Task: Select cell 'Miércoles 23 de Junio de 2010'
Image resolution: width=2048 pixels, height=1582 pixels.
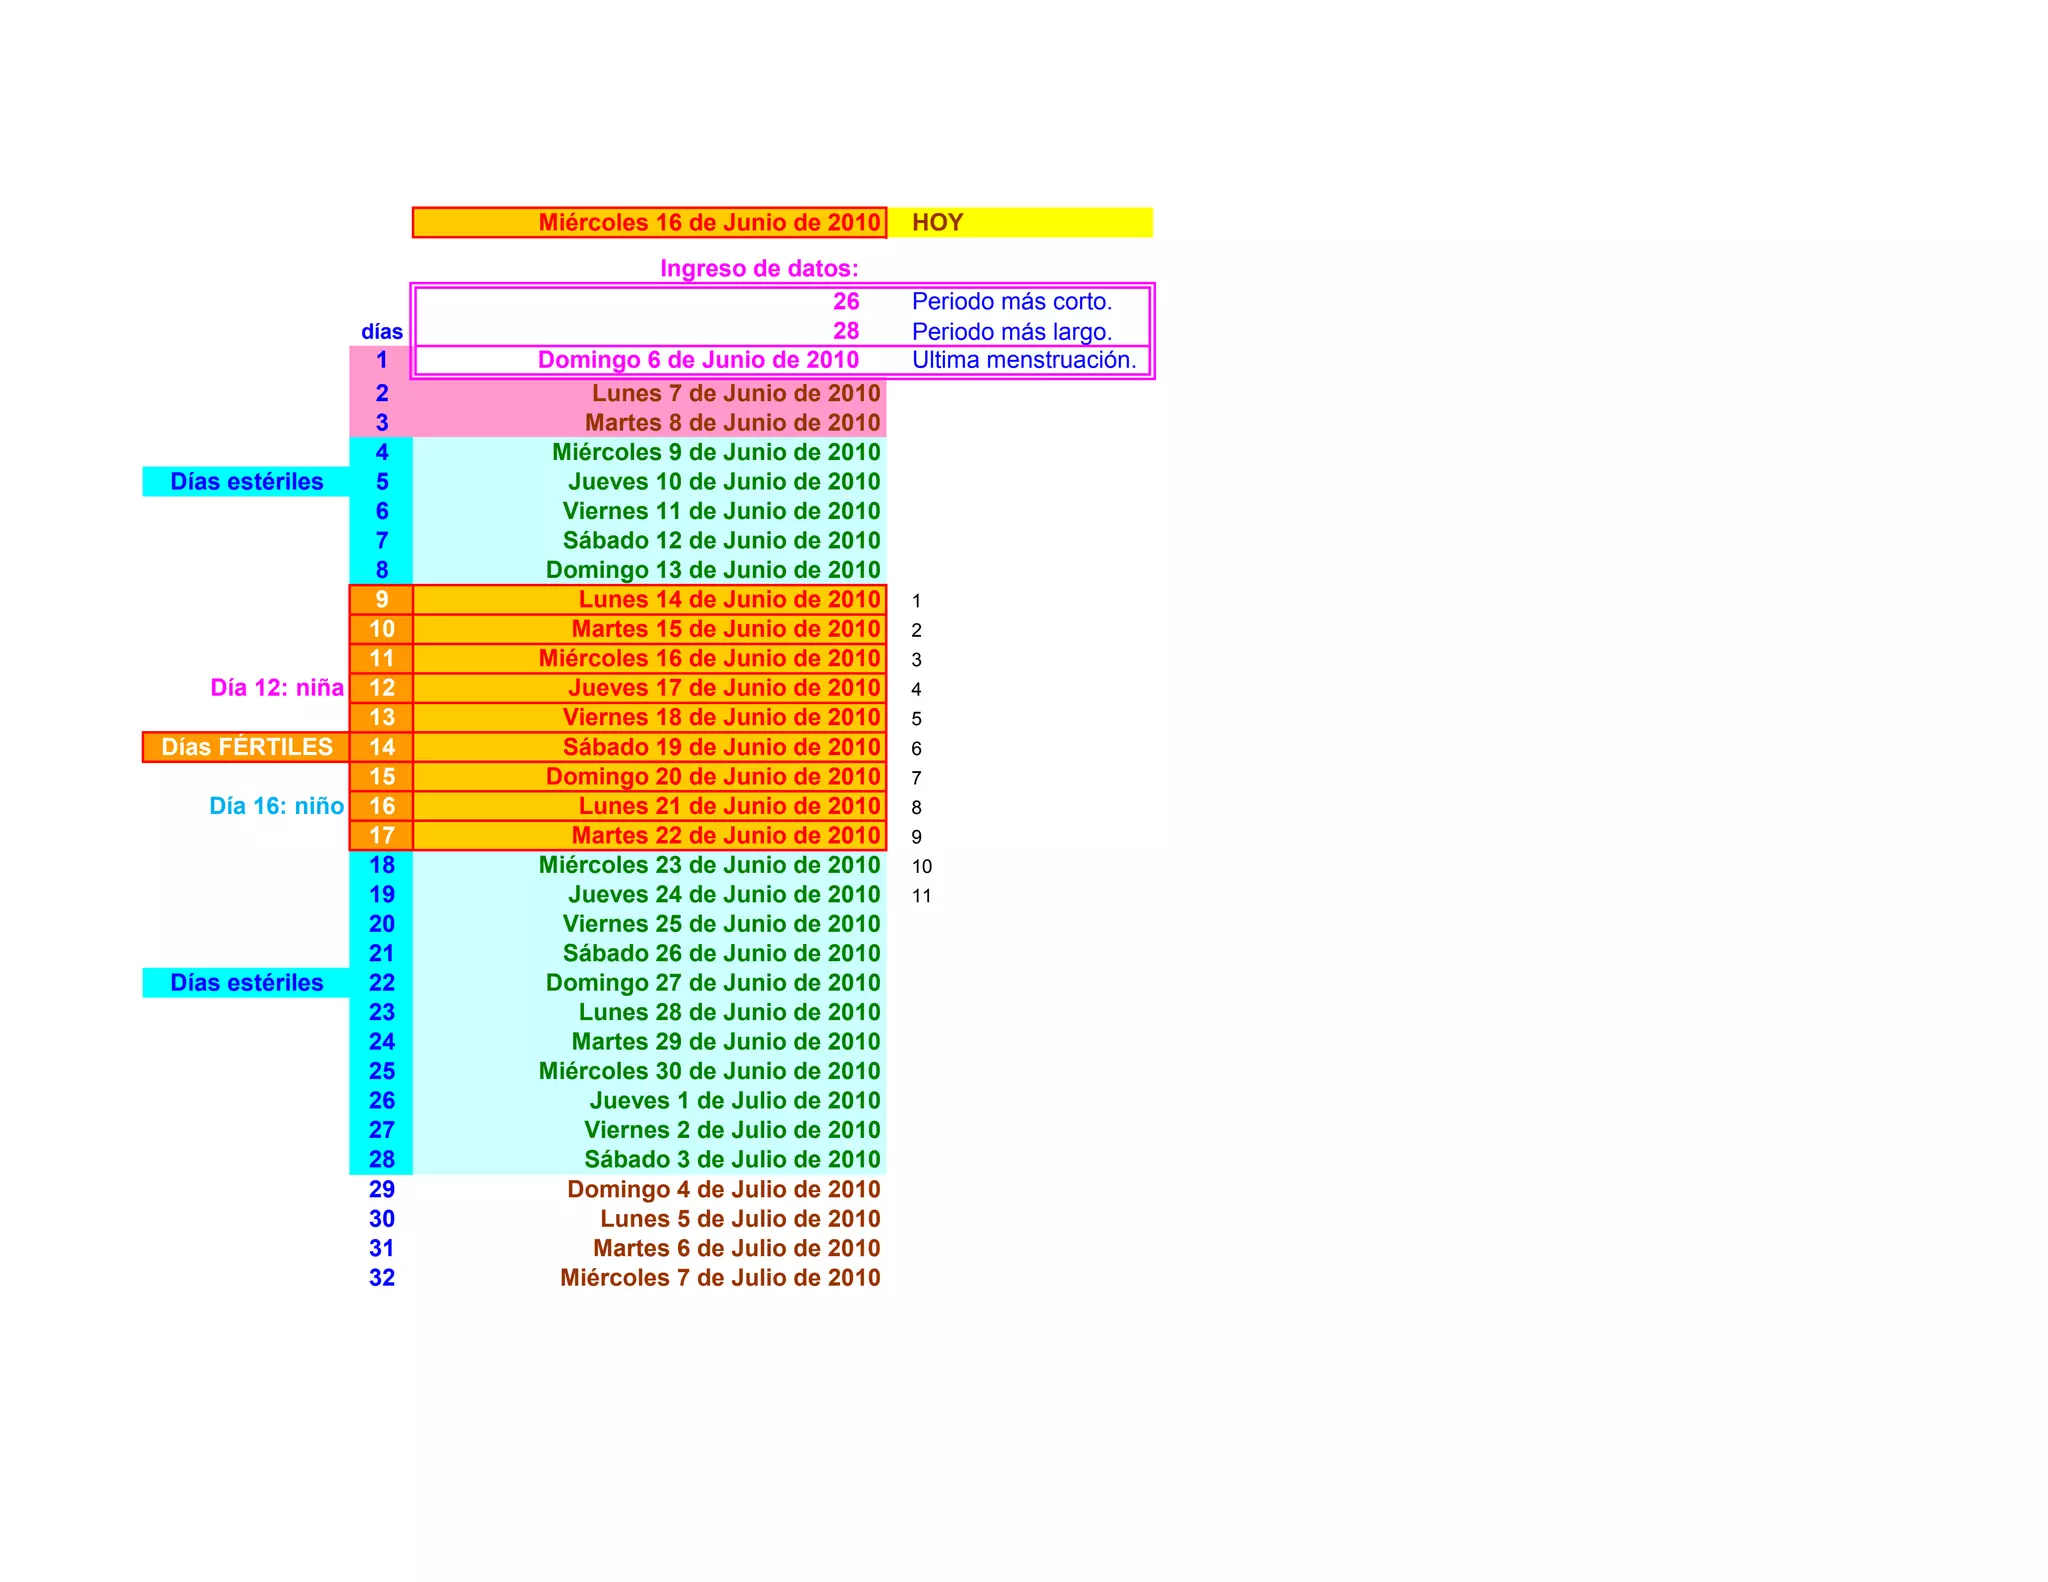Action: point(709,865)
